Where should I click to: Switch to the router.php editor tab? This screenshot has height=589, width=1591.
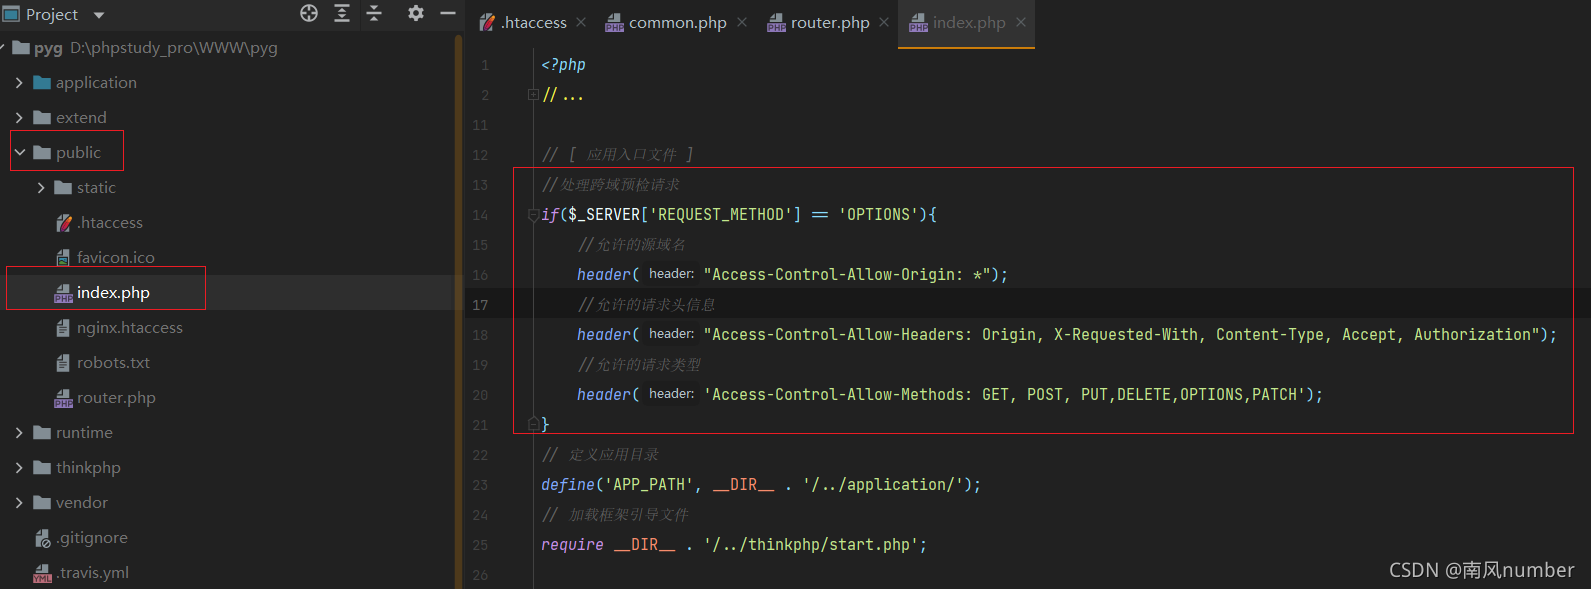829,22
